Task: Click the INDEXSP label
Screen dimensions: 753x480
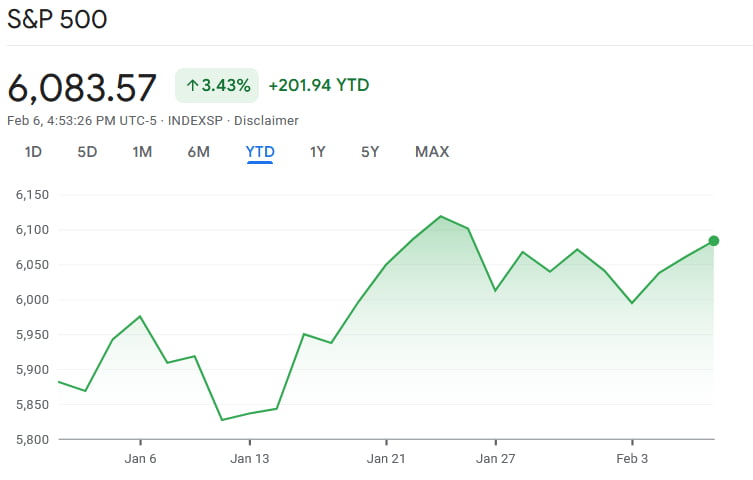Action: [x=195, y=120]
